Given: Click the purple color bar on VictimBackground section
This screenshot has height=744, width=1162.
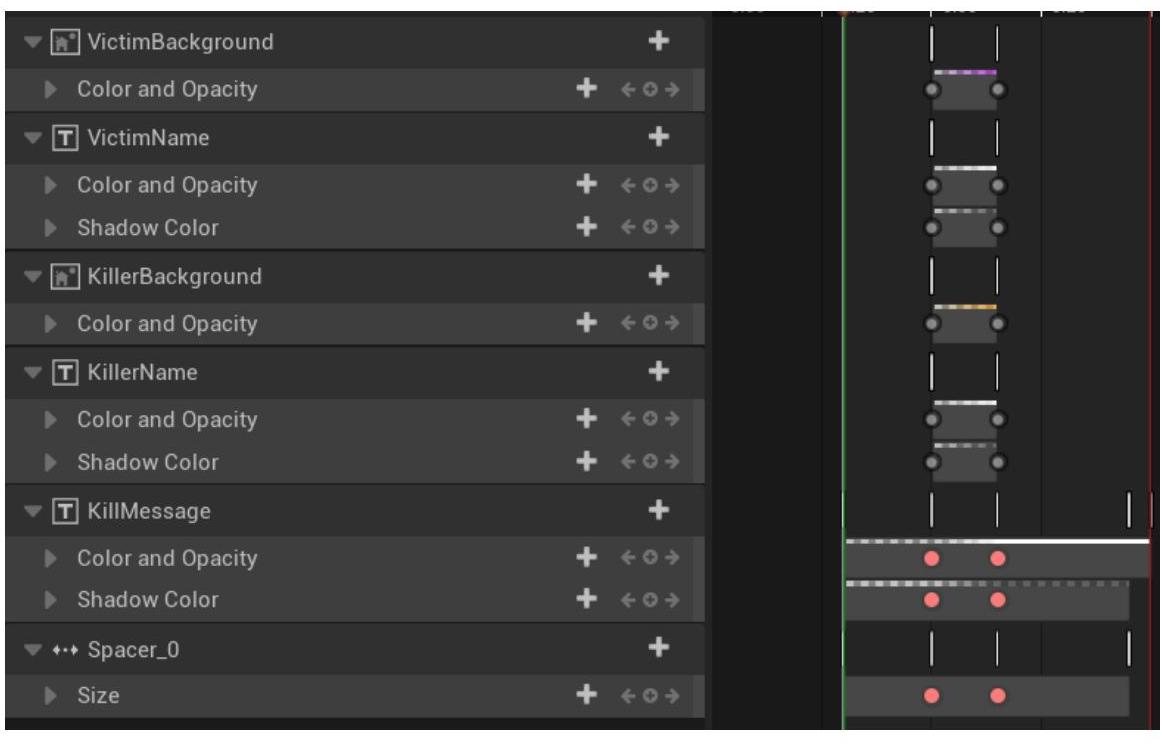Looking at the screenshot, I should [x=964, y=72].
